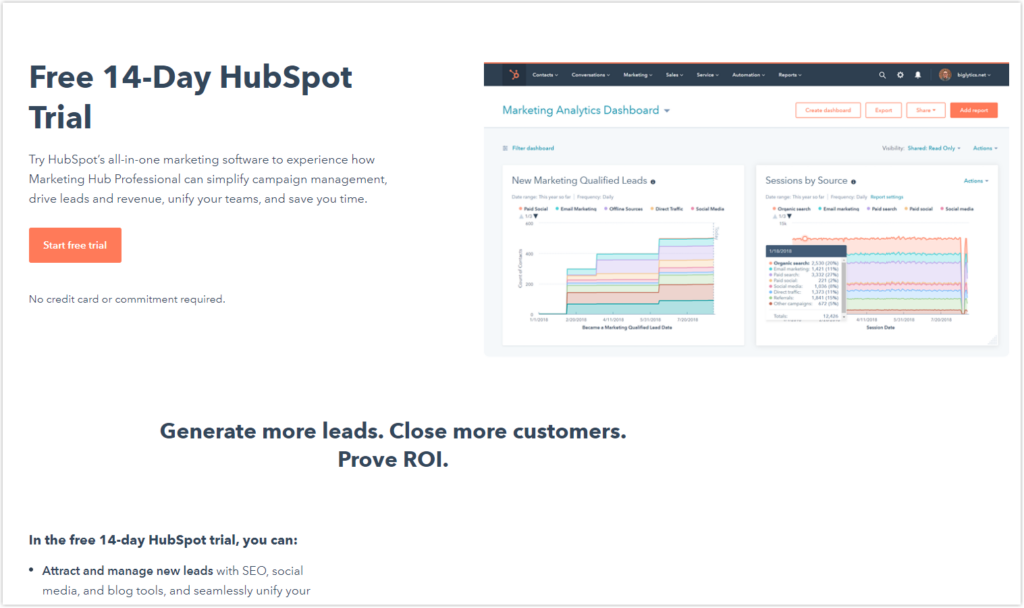Click 'Attract and manage new leads' bullet text
Viewport: 1024px width, 608px height.
point(127,571)
